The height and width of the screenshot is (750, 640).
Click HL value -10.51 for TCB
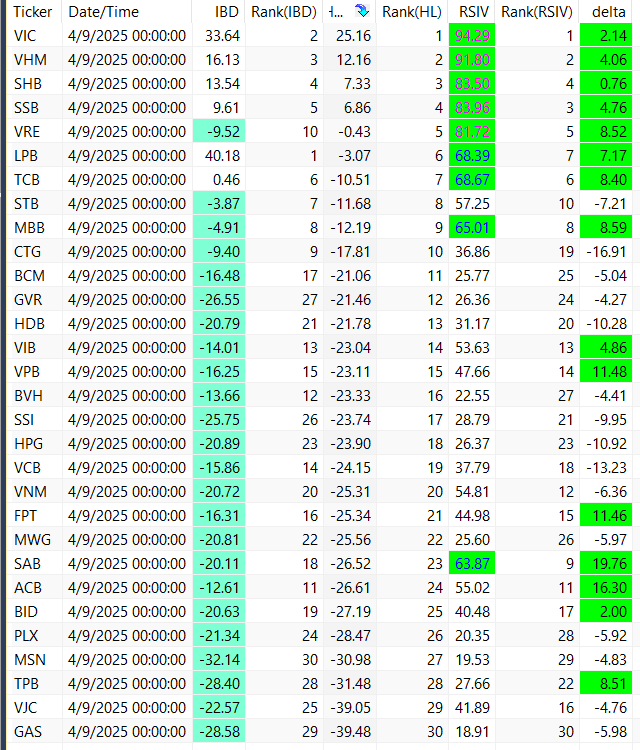pos(350,180)
